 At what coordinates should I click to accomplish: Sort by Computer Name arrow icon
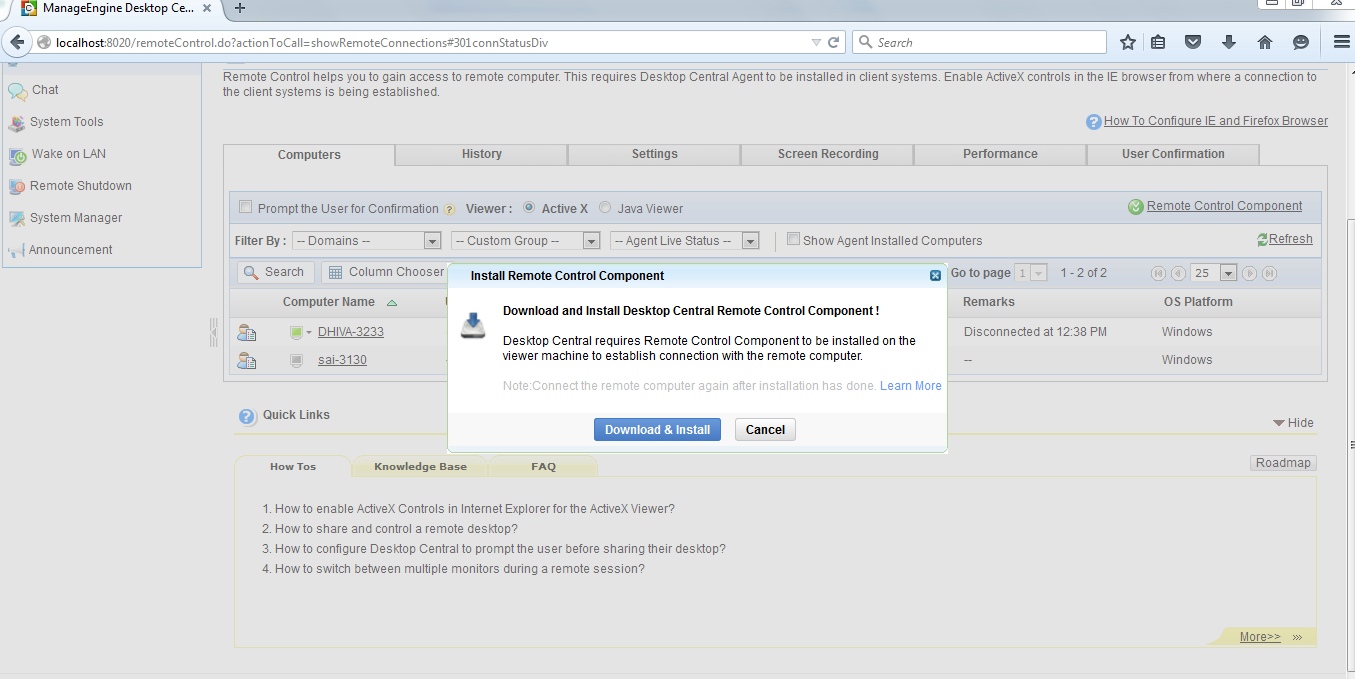[x=391, y=303]
